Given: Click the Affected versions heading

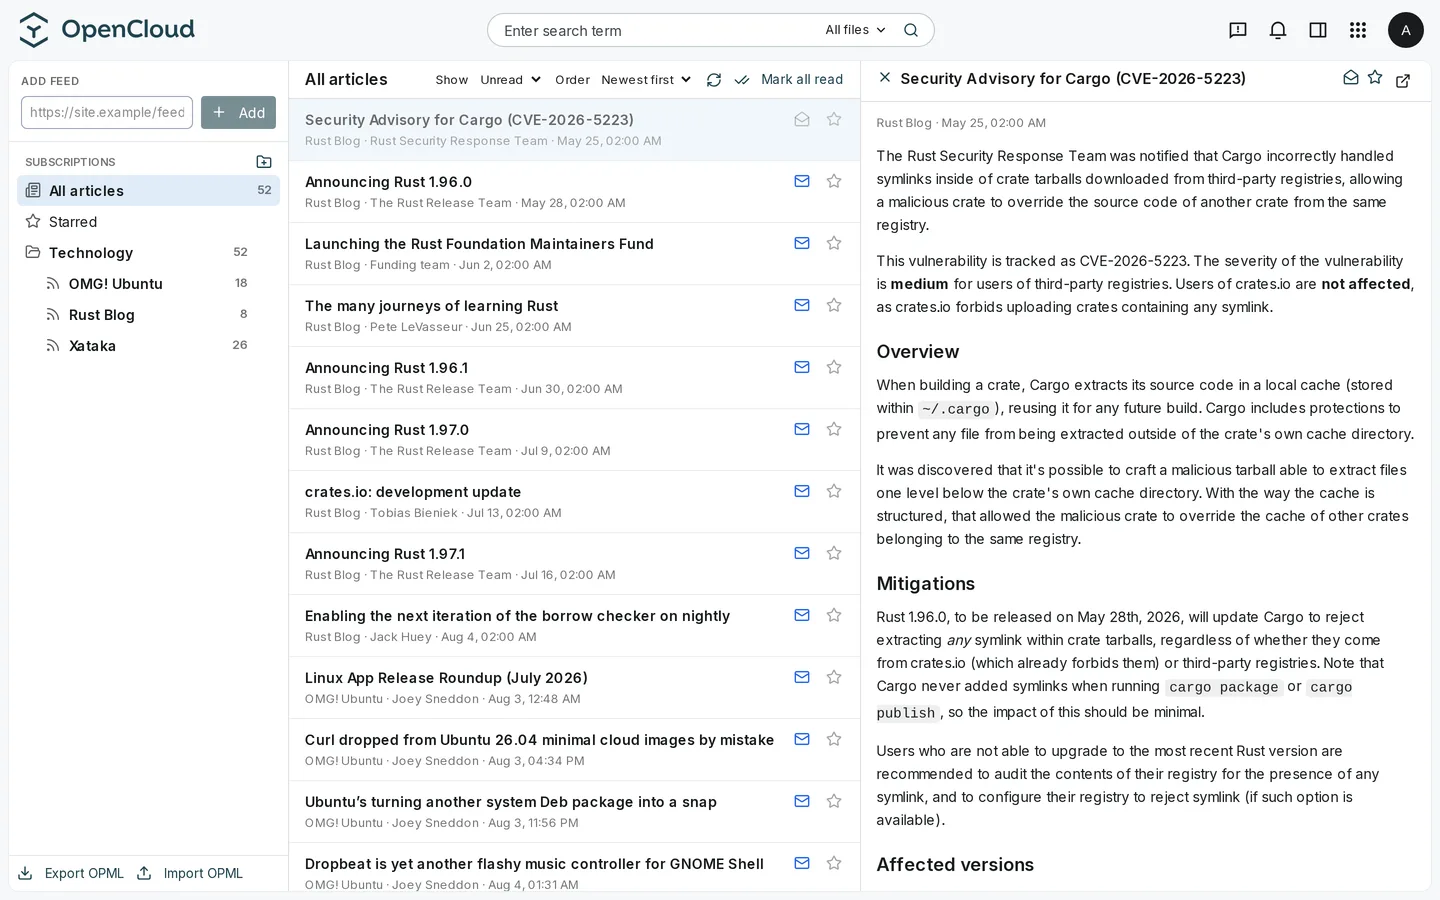Looking at the screenshot, I should pos(955,865).
